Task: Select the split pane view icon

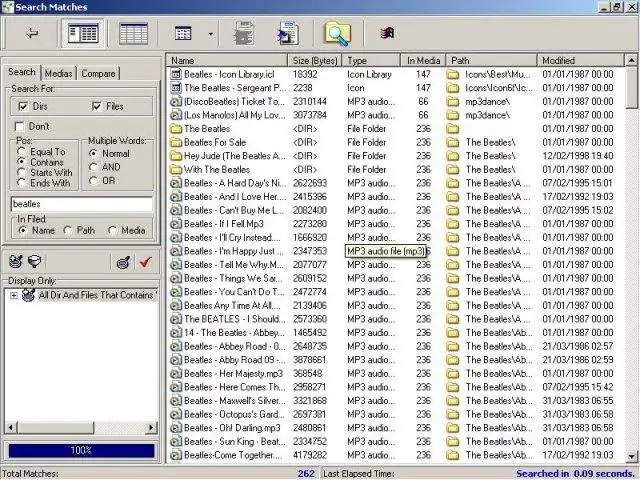Action: (x=83, y=33)
